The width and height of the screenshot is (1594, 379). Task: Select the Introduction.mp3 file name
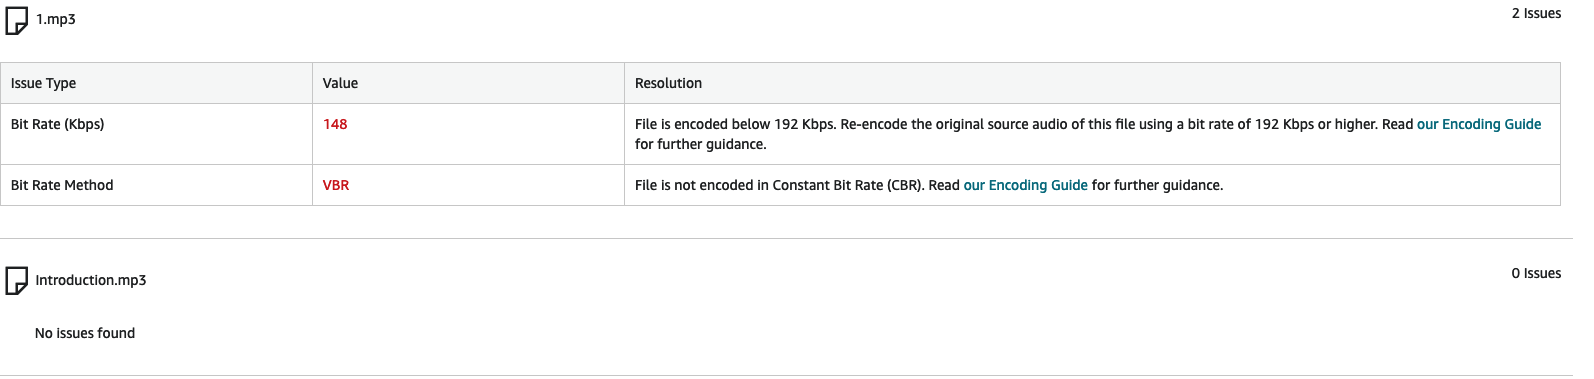(91, 280)
